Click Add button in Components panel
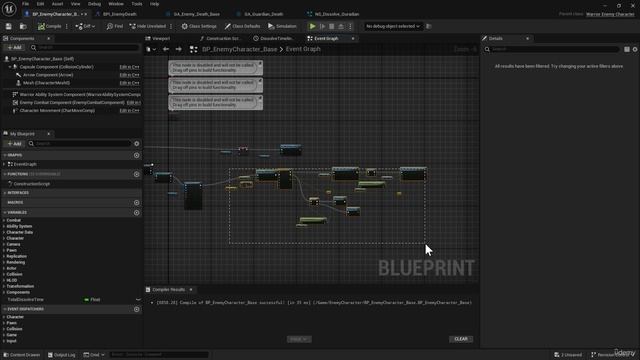Image resolution: width=640 pixels, height=360 pixels. coord(14,48)
